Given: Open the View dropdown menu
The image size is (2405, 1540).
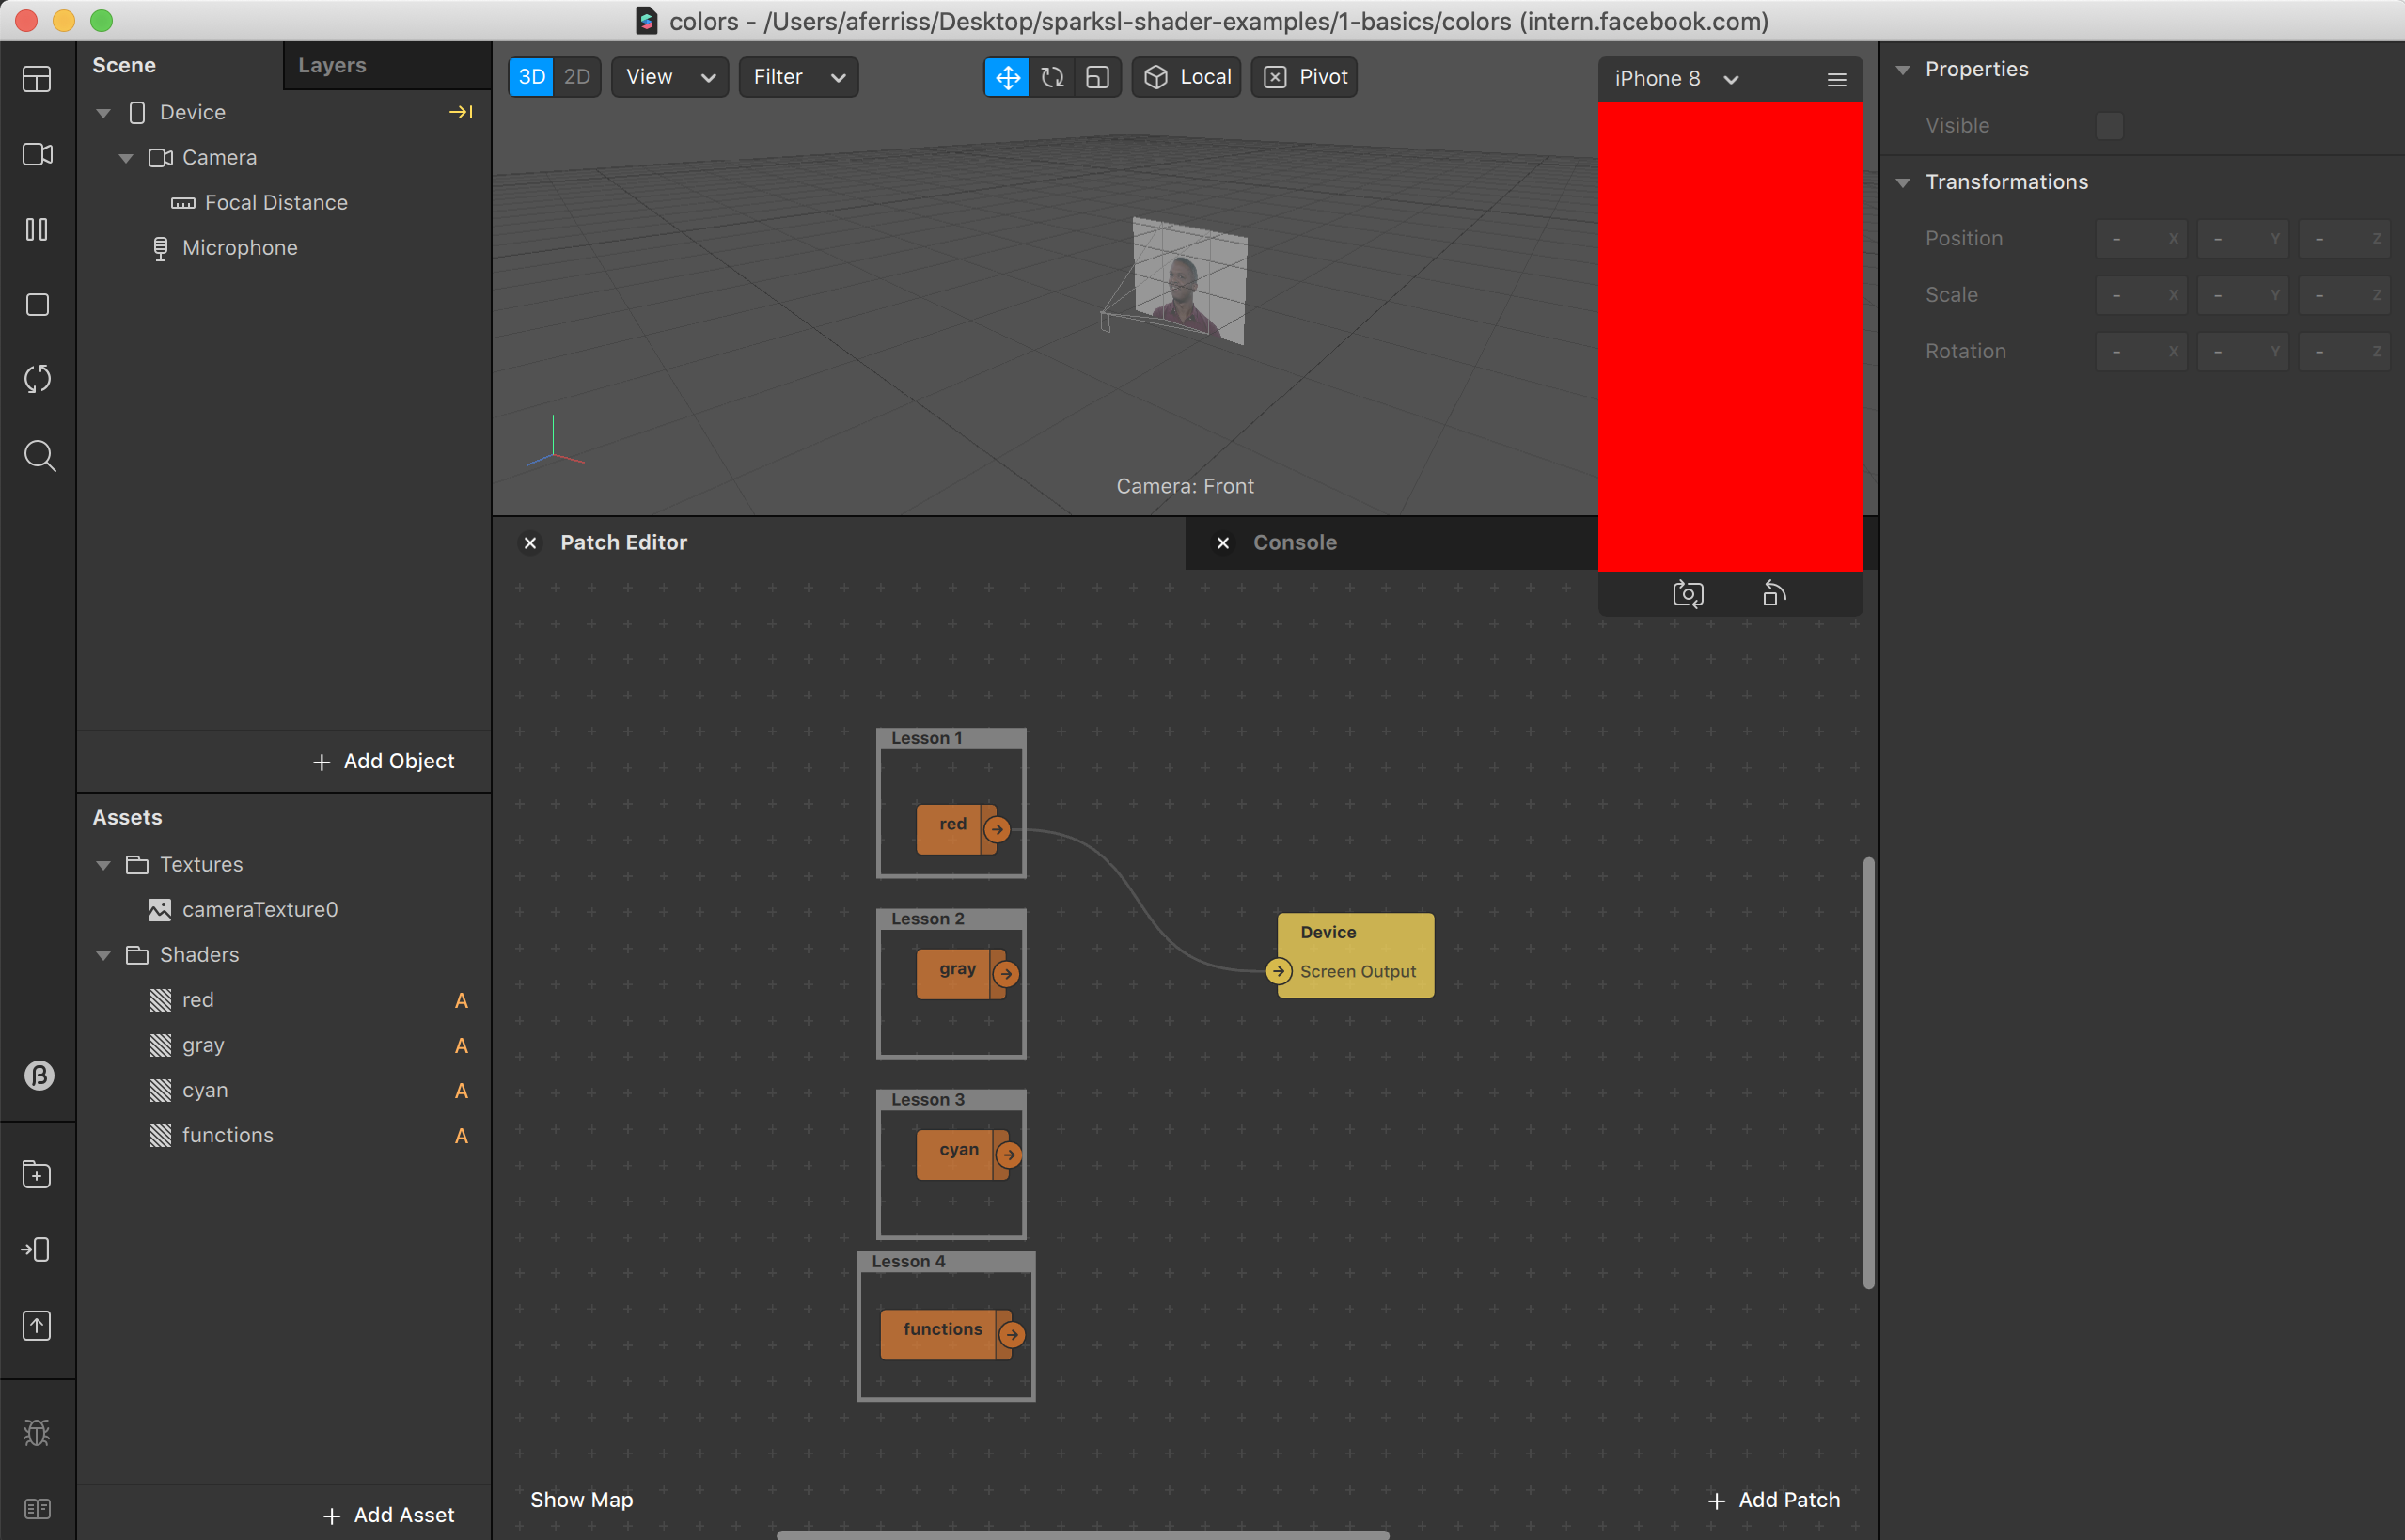Looking at the screenshot, I should (x=669, y=77).
